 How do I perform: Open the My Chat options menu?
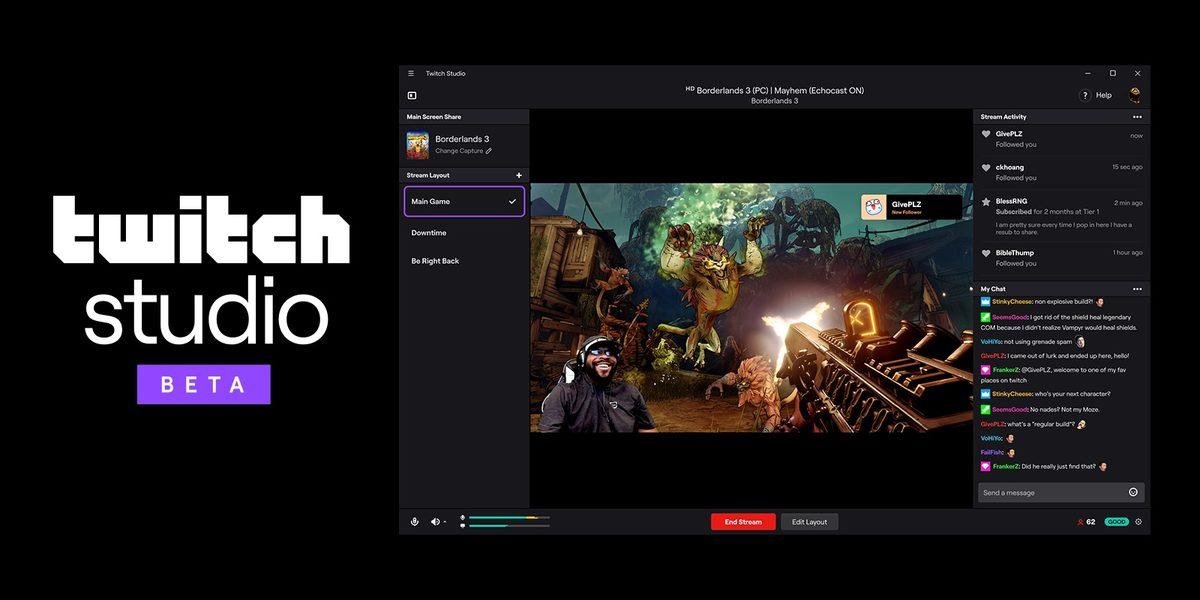pos(1136,288)
